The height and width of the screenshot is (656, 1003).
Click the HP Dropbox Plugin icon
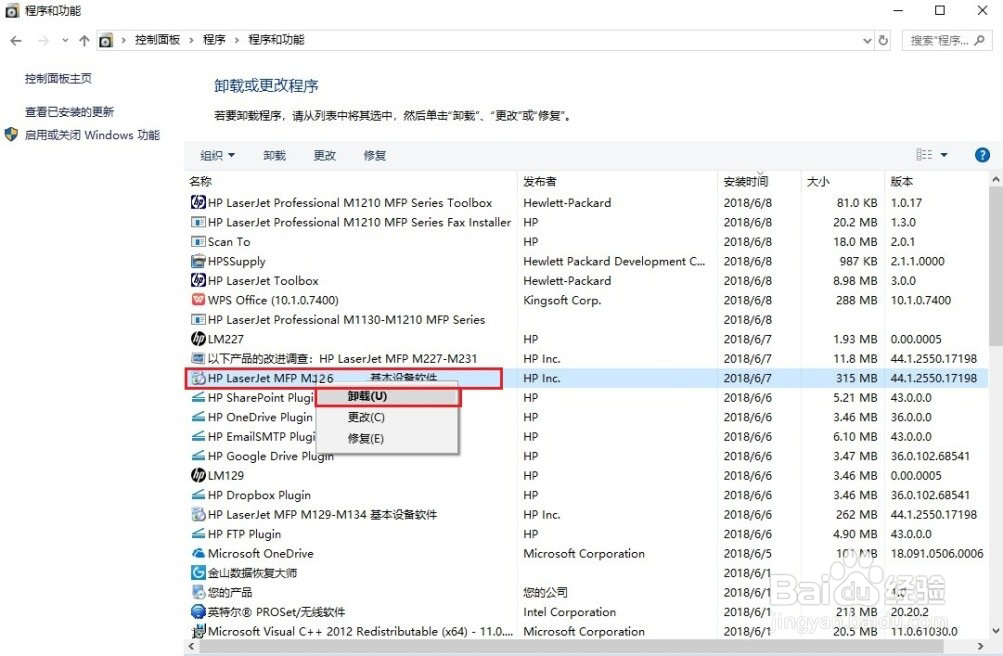(198, 495)
